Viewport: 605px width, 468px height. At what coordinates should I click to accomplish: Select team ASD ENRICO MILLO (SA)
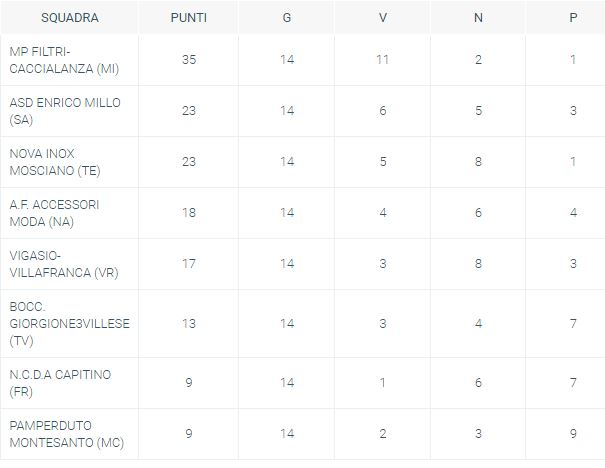click(65, 111)
